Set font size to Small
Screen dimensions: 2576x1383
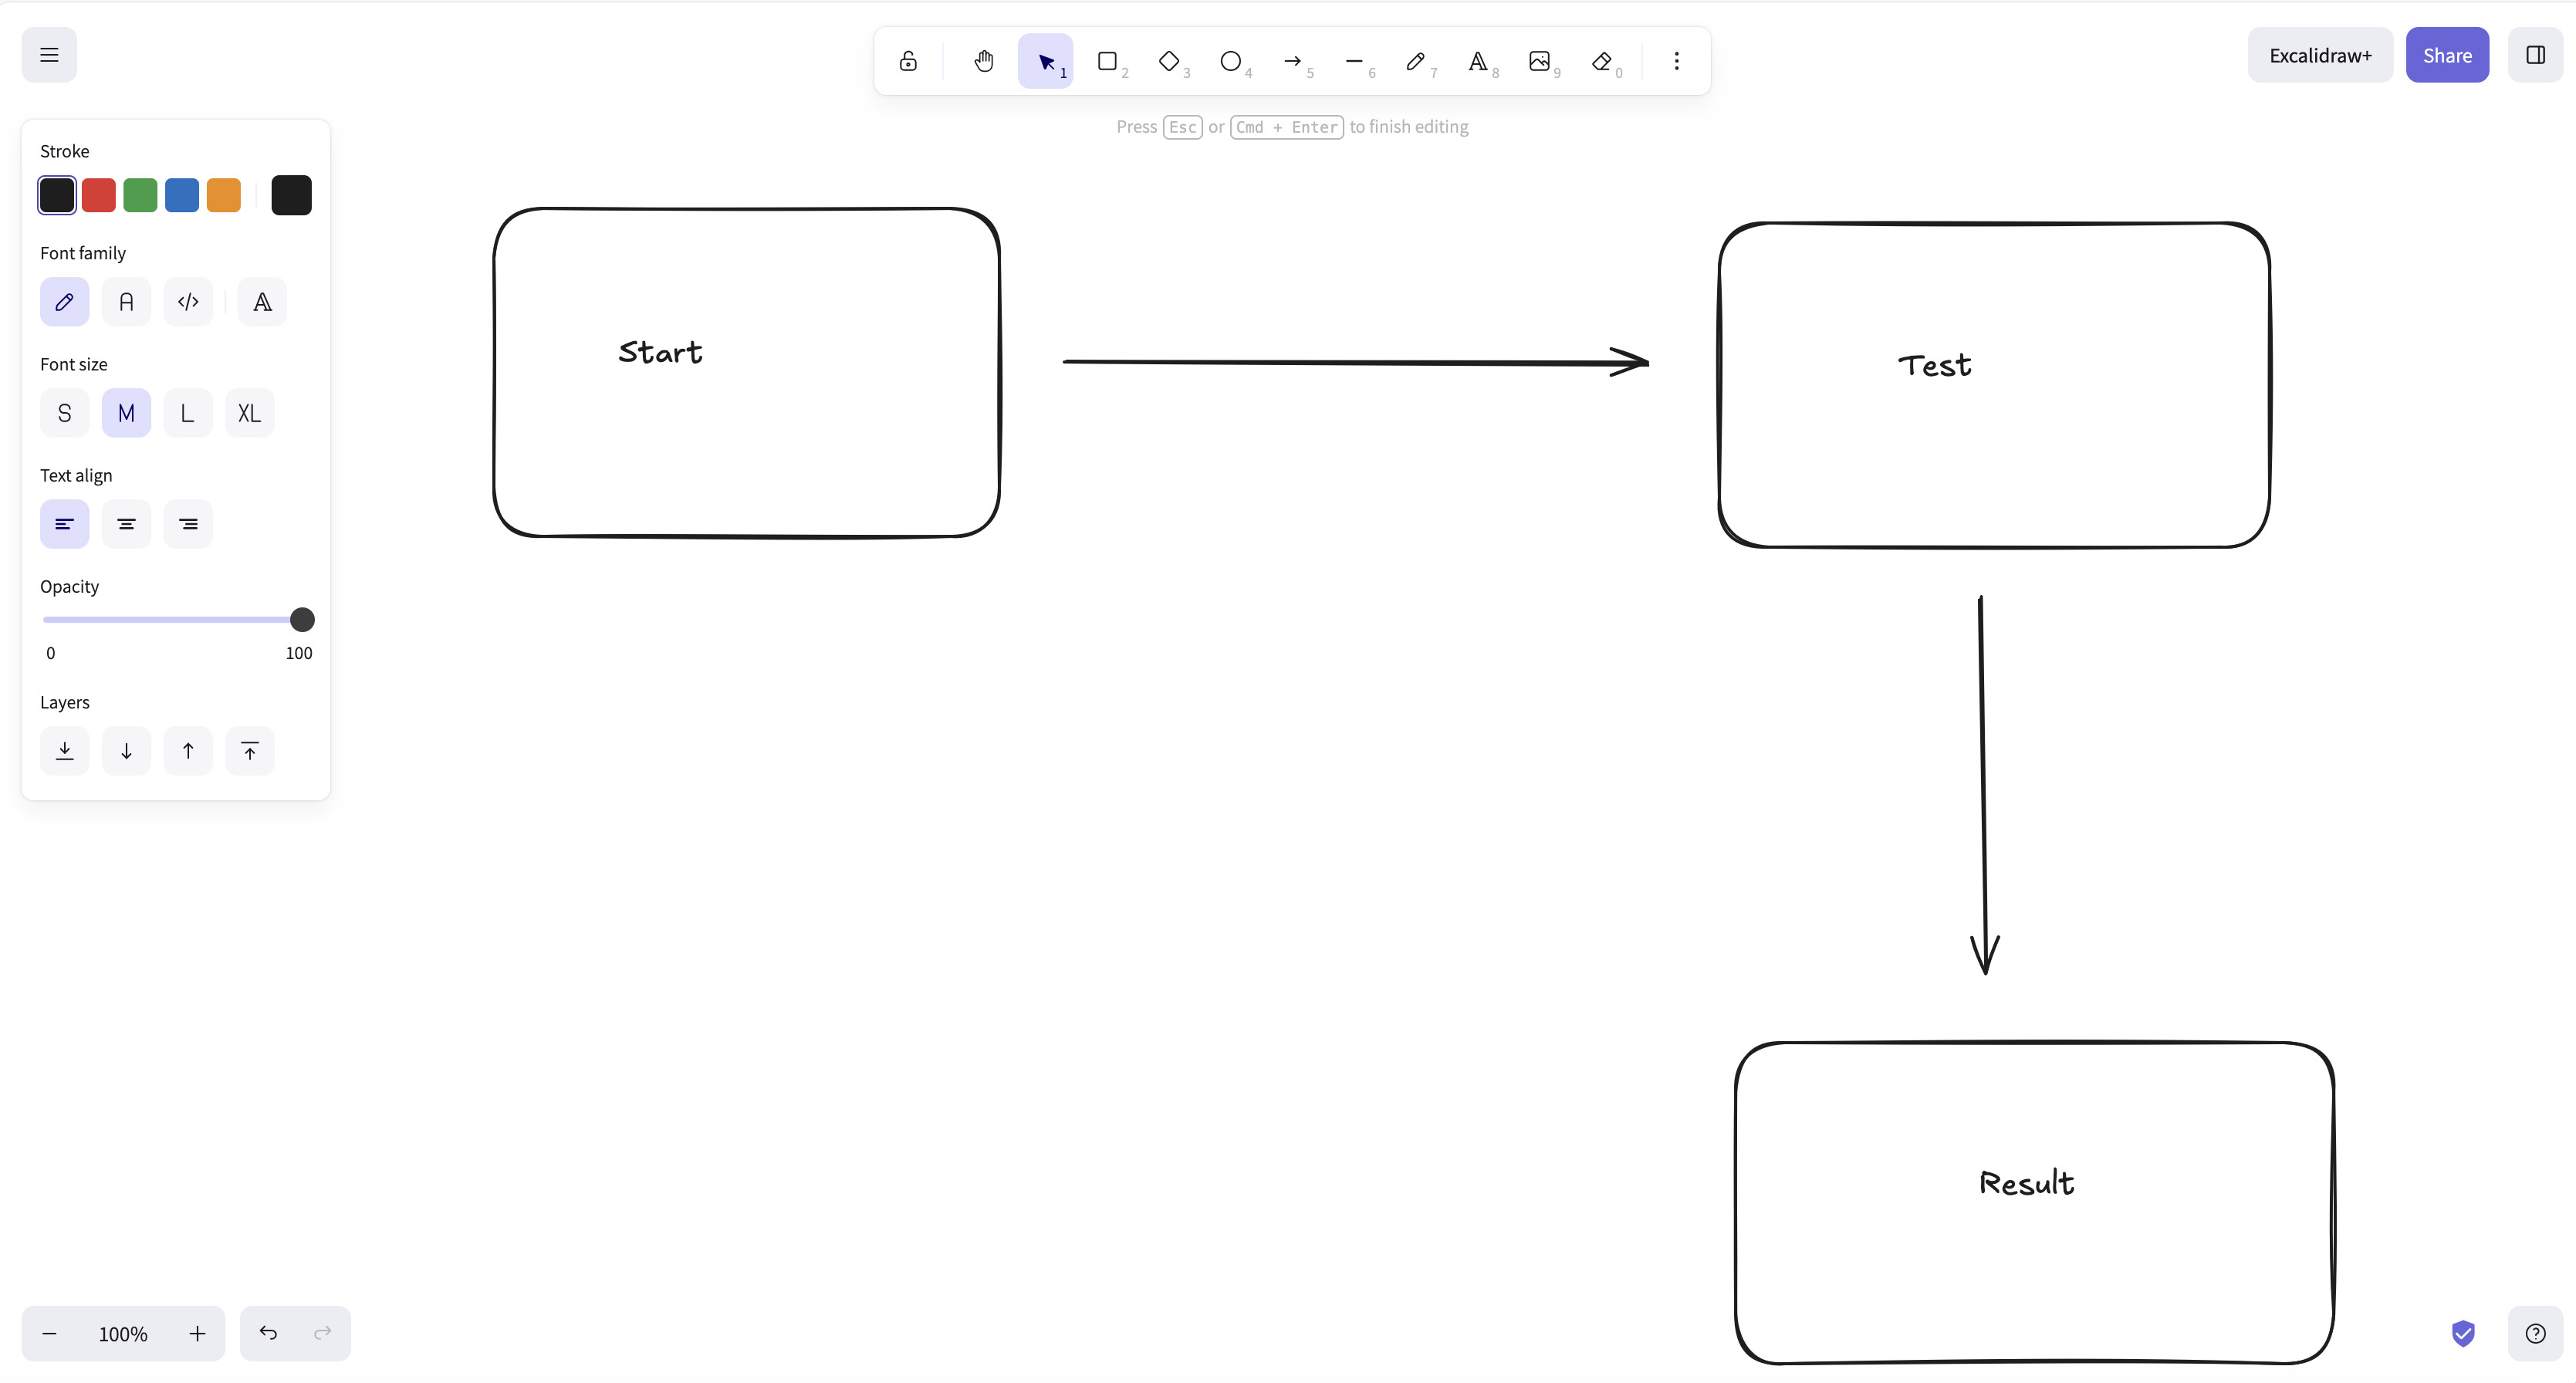click(x=65, y=413)
